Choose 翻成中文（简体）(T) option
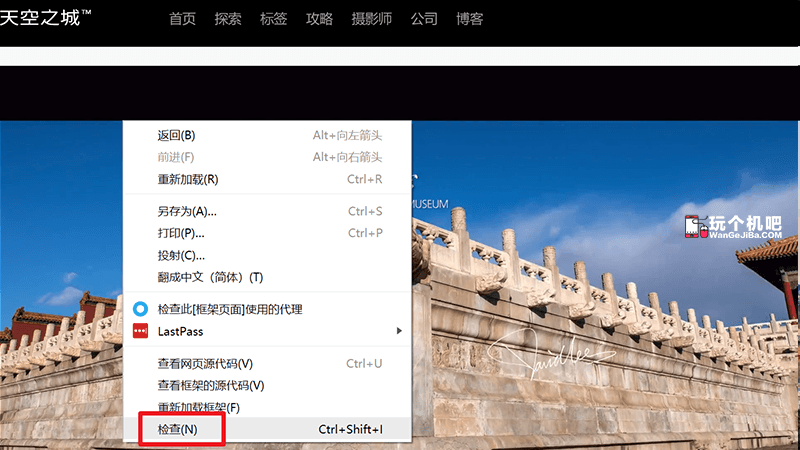Screen dimensions: 800x450 pyautogui.click(x=210, y=277)
